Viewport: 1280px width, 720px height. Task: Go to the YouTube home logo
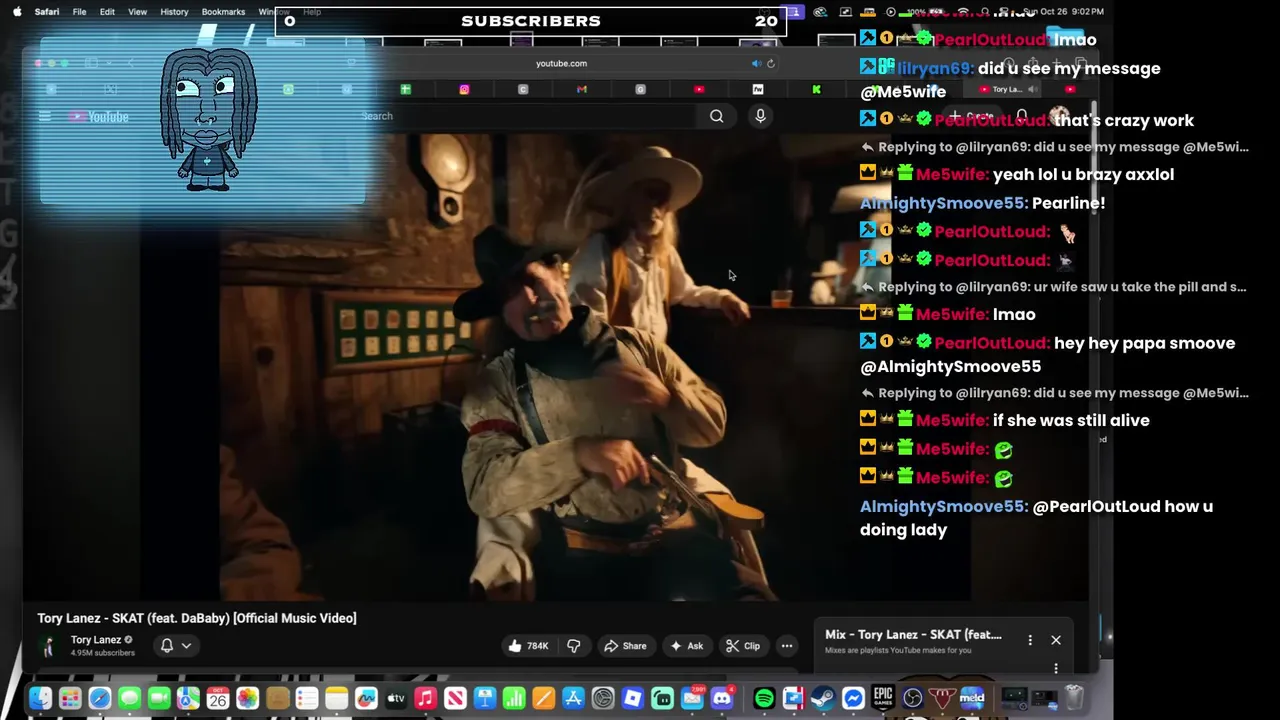click(99, 117)
